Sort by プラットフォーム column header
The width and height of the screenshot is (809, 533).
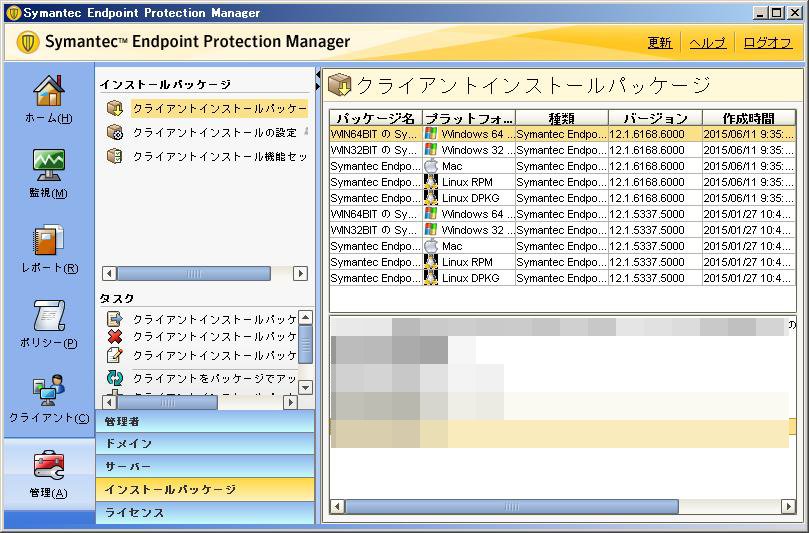pos(469,118)
